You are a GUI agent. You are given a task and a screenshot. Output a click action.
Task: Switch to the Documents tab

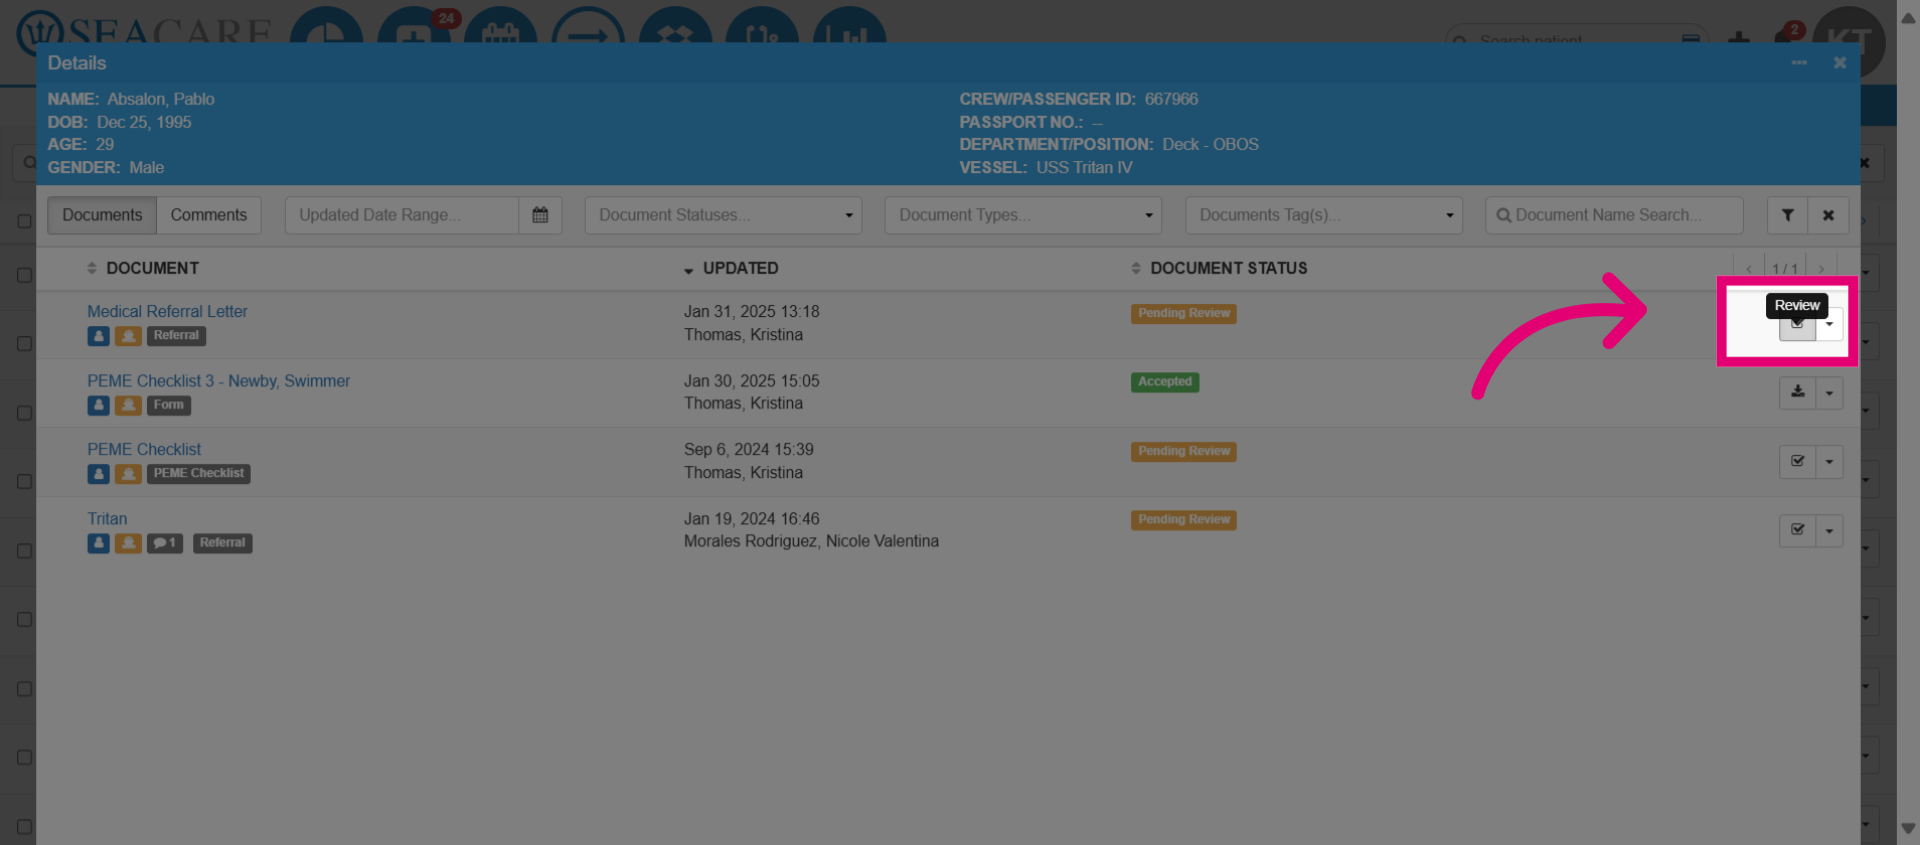[x=102, y=215]
